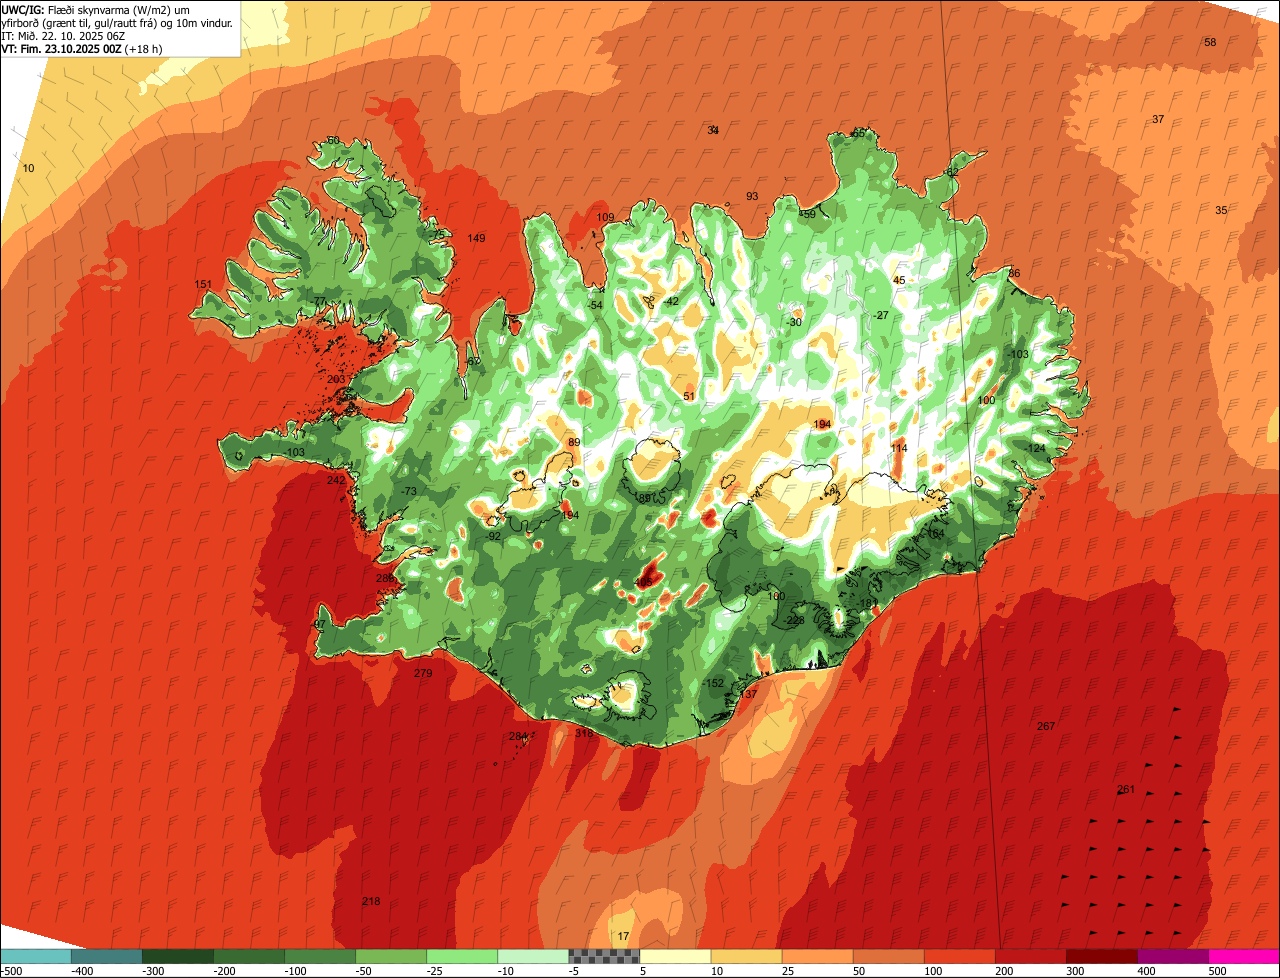
Task: Click the map value 89 in the western highlands
Action: (x=574, y=443)
